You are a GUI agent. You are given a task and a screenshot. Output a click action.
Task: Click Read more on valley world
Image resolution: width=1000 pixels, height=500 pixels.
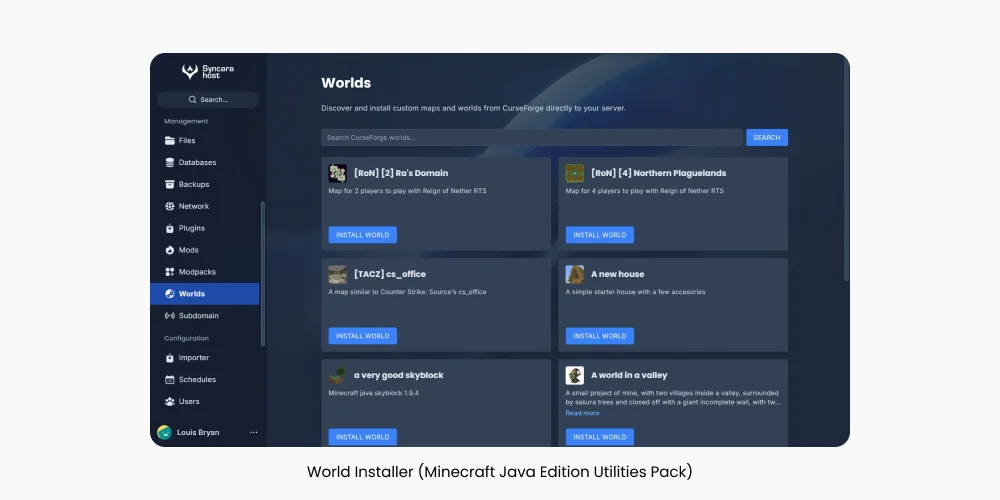point(582,413)
